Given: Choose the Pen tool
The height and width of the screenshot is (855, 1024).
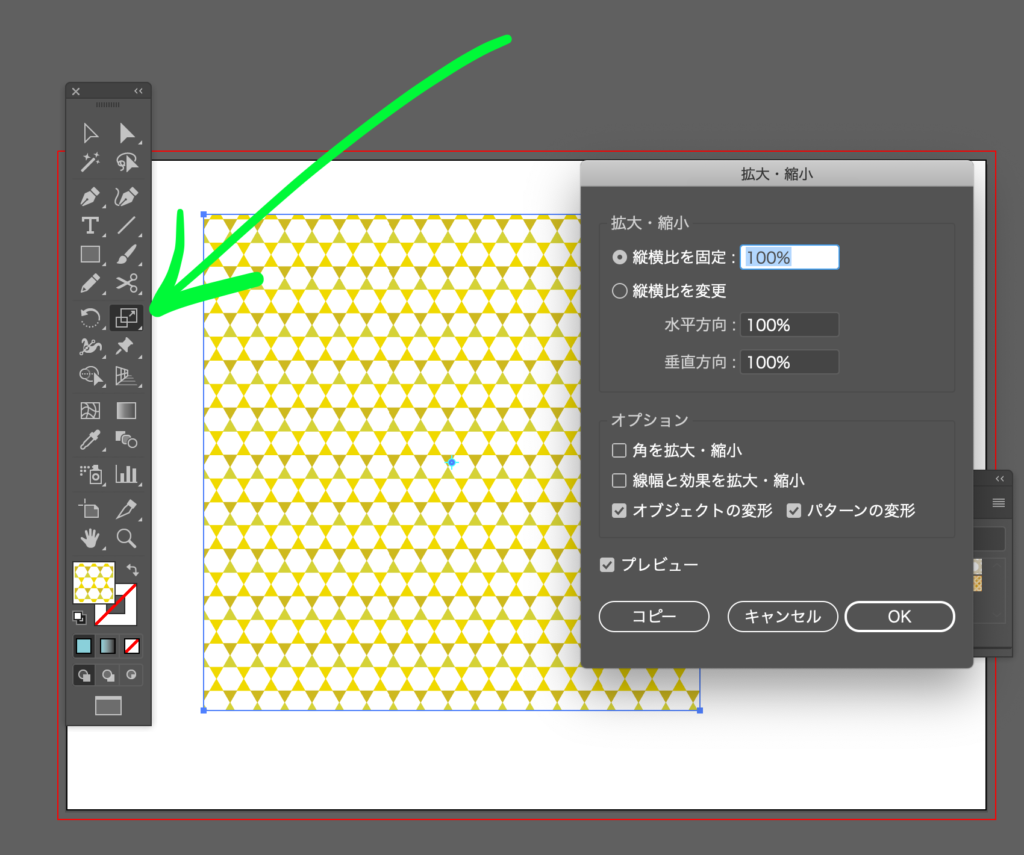Looking at the screenshot, I should pos(90,196).
